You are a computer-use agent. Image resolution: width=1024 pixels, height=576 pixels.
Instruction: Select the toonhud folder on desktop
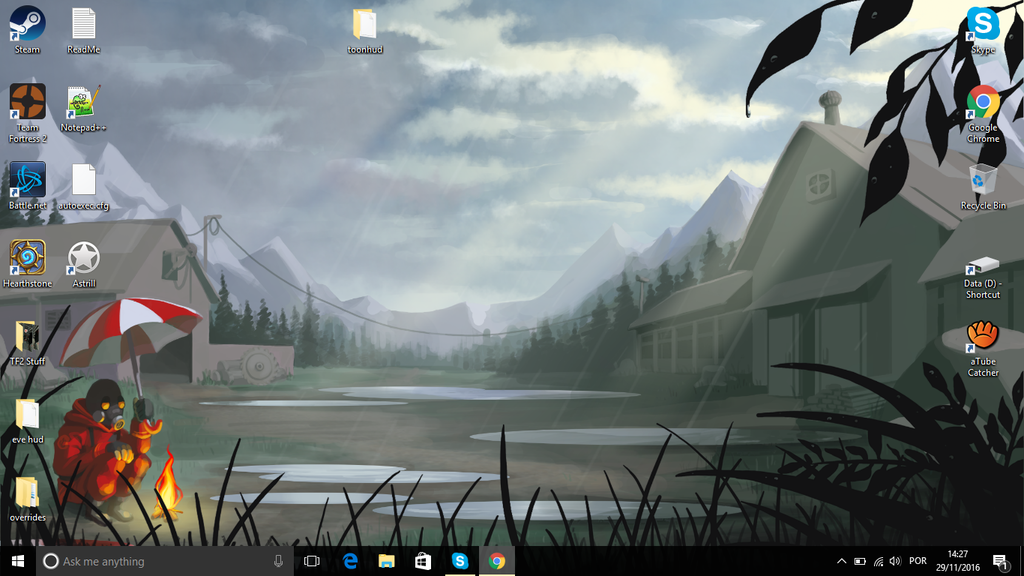click(365, 29)
